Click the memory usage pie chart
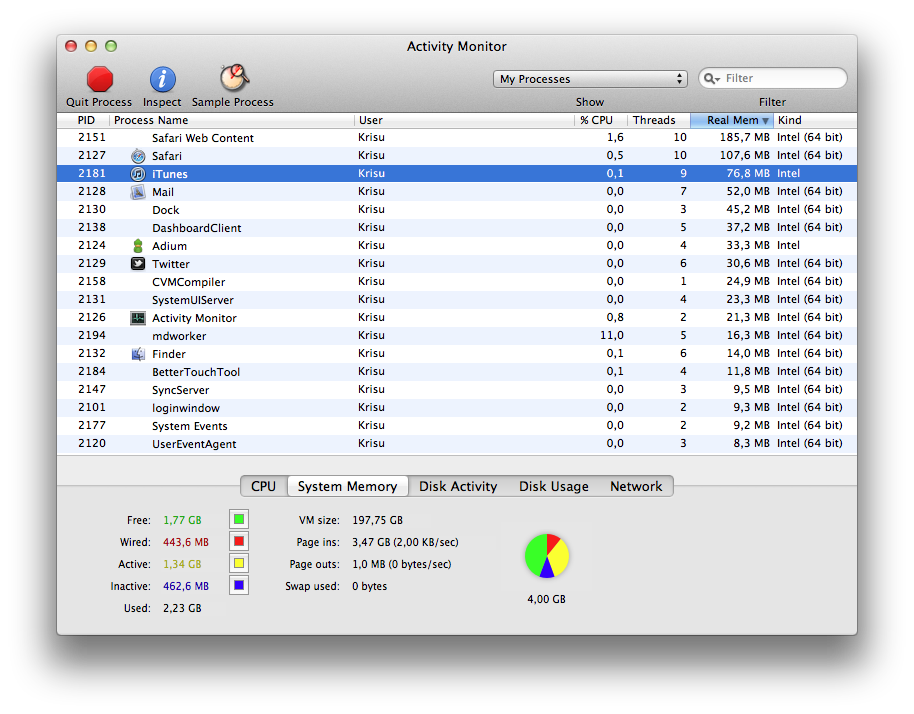Screen dimensions: 914x714 pos(547,555)
